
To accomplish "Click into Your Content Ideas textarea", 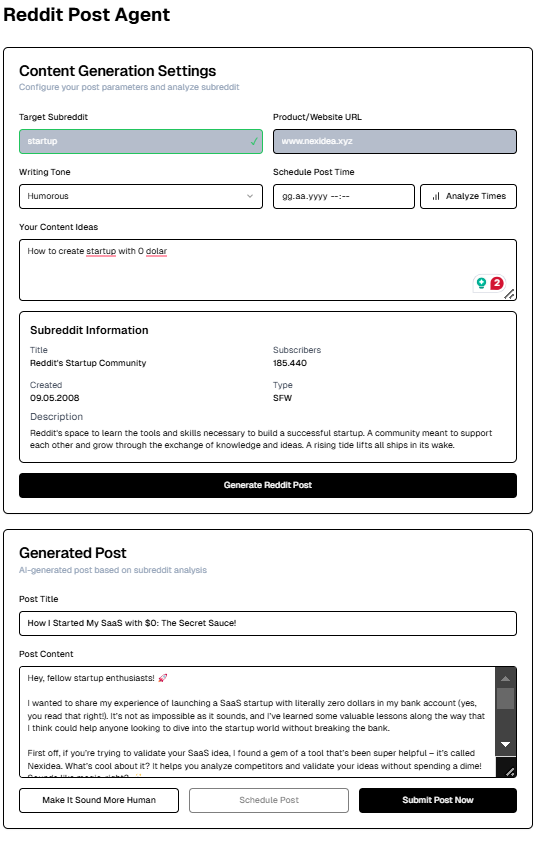I will coord(268,270).
